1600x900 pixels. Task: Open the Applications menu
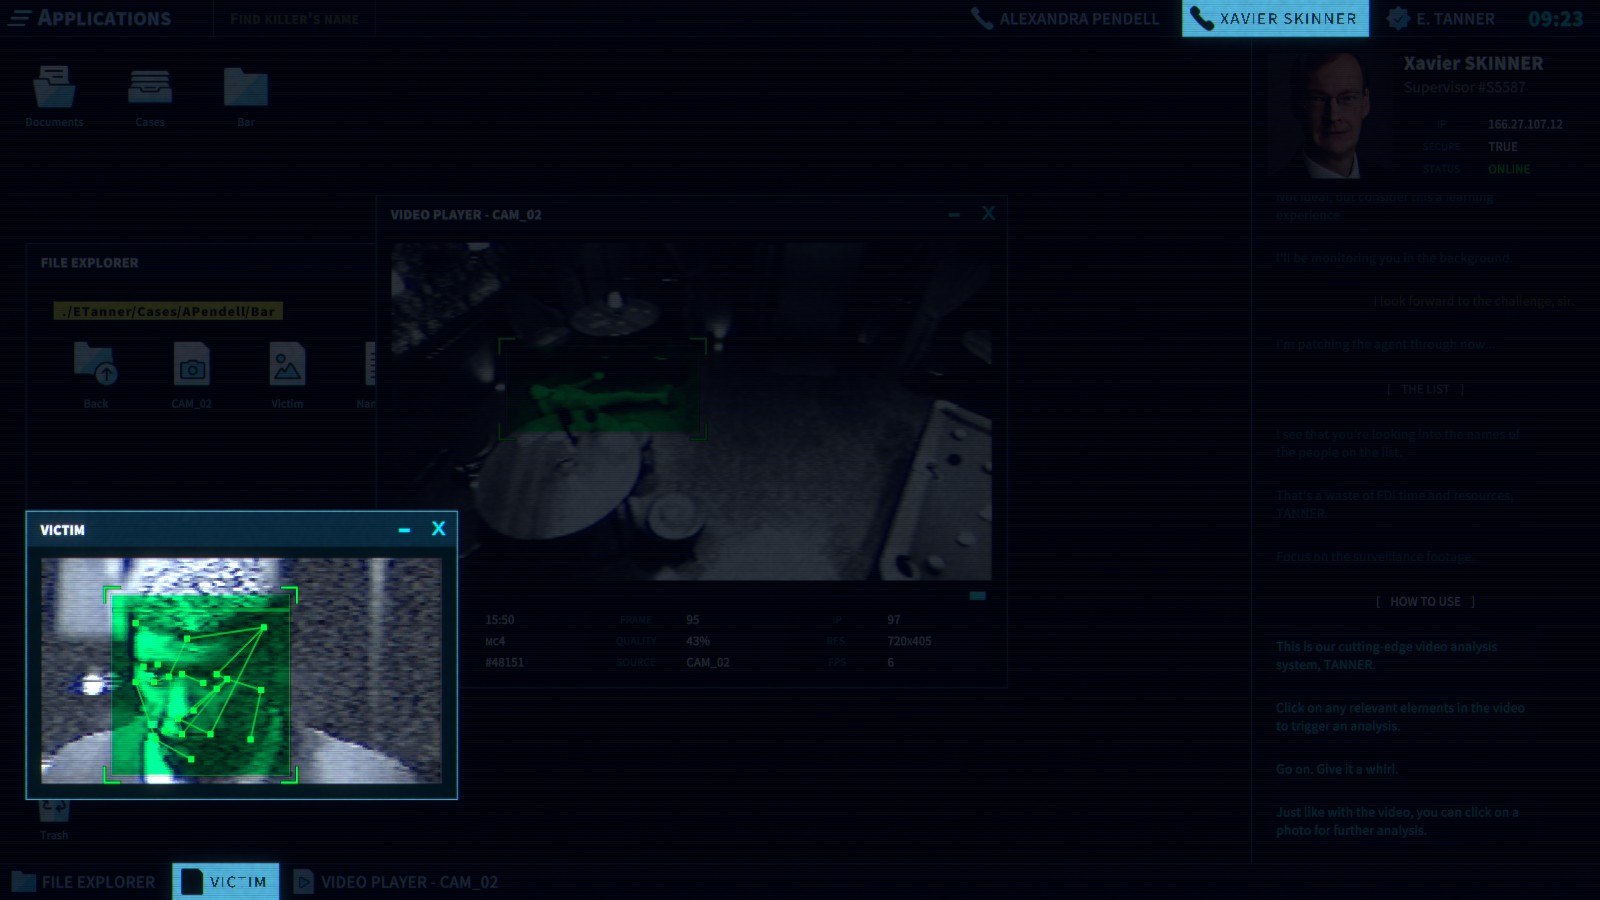coord(90,18)
